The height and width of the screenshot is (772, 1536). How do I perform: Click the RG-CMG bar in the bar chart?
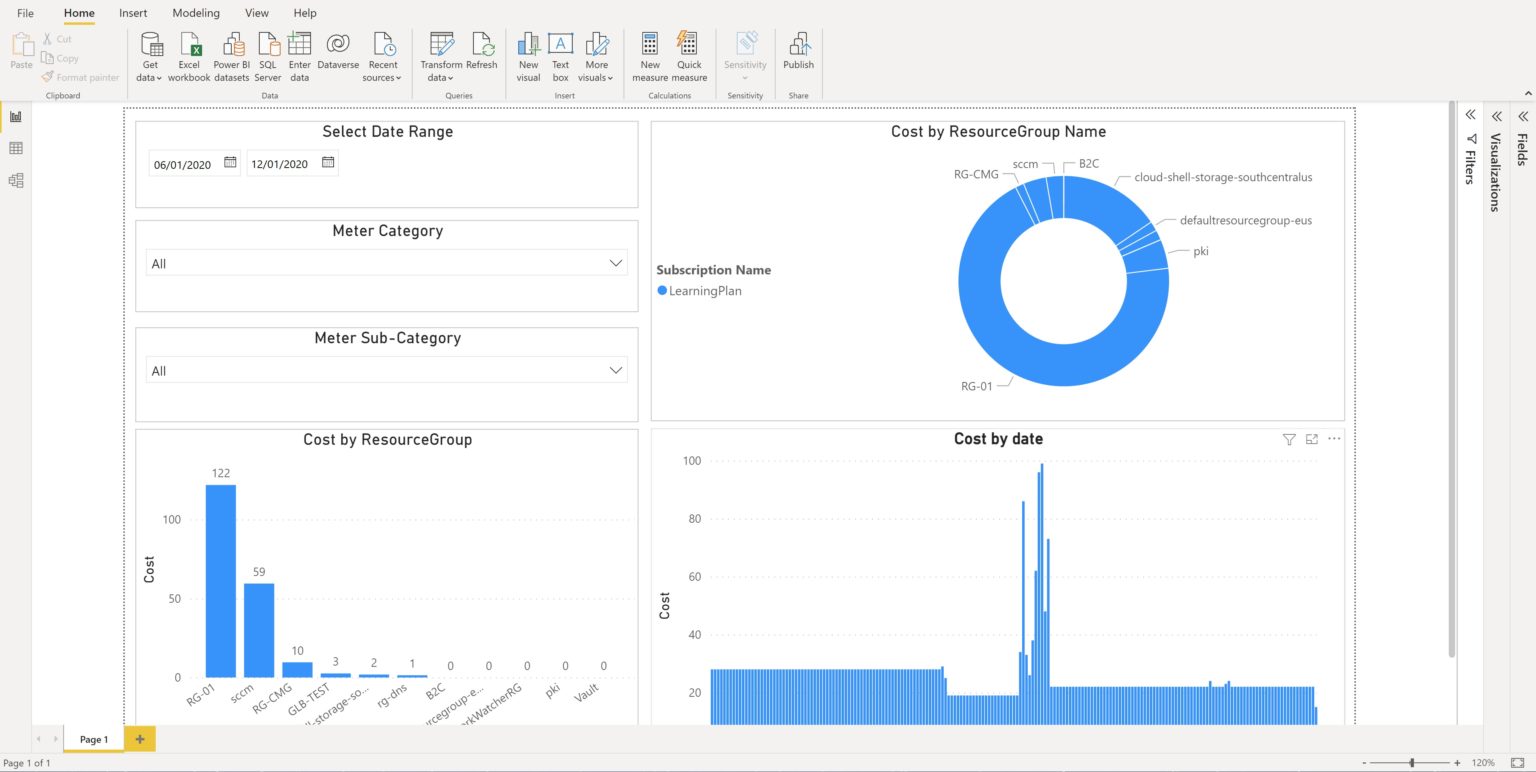pos(297,669)
